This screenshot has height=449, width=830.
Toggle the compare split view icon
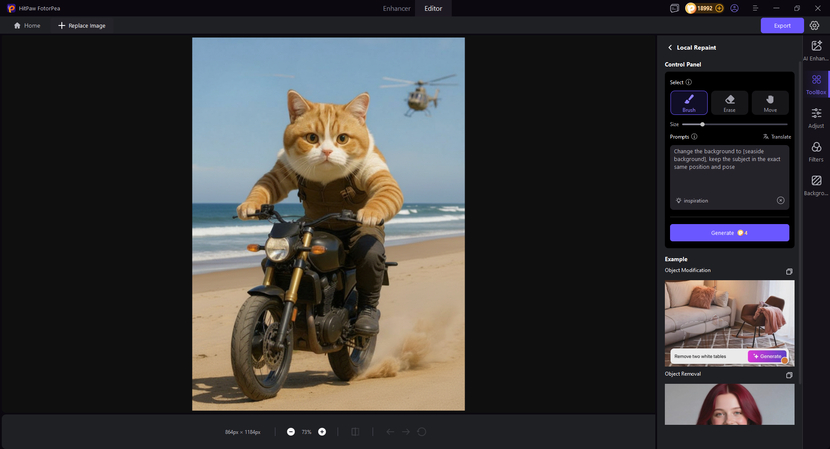(x=355, y=432)
